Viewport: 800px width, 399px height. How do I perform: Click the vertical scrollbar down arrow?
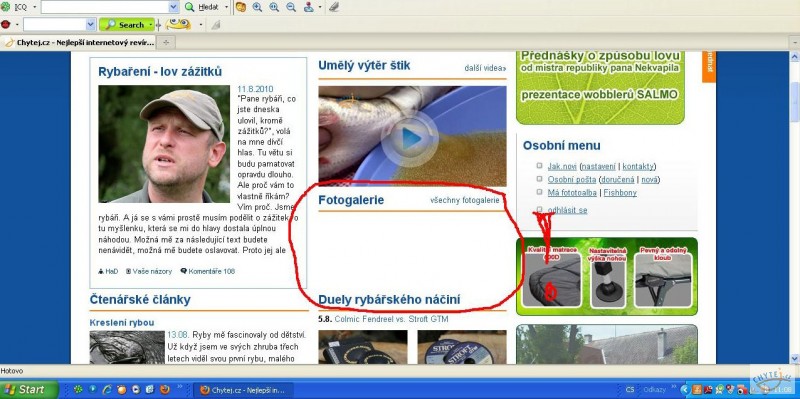tap(794, 359)
